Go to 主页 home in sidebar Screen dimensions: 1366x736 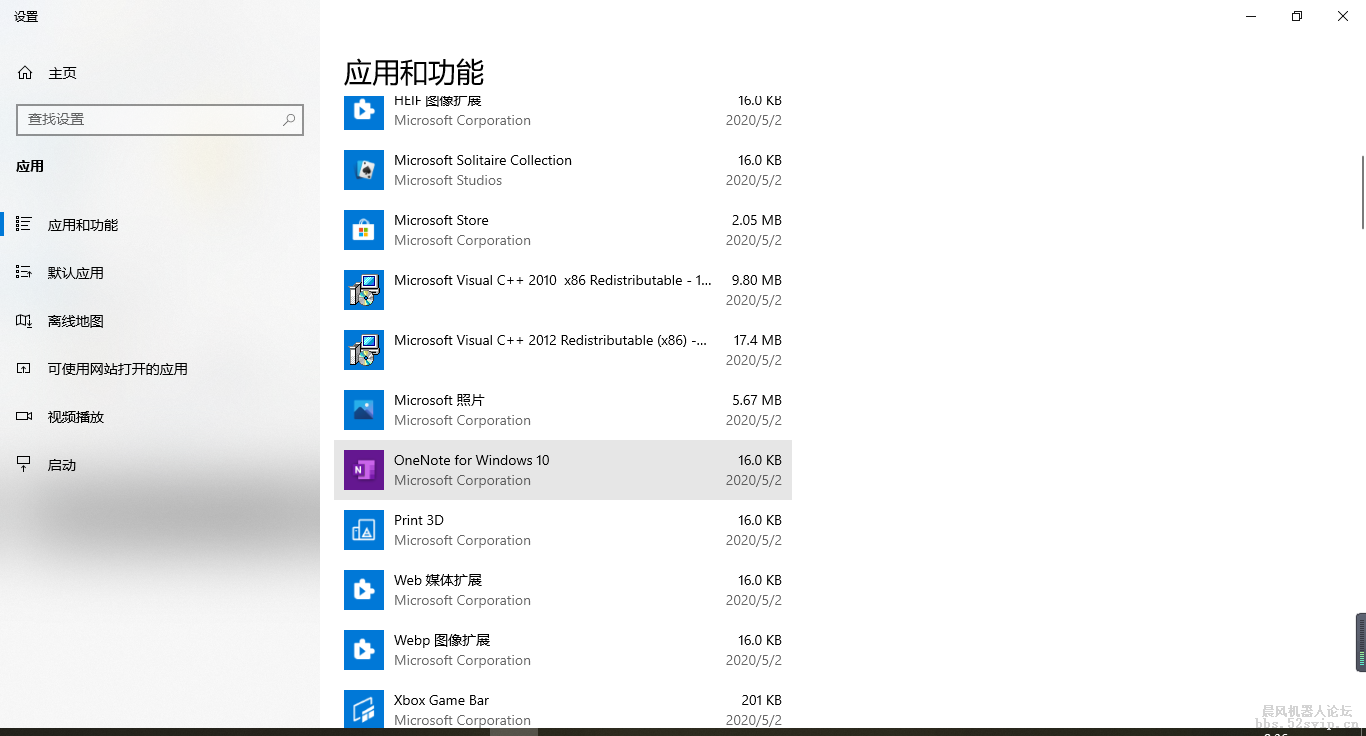tap(62, 73)
